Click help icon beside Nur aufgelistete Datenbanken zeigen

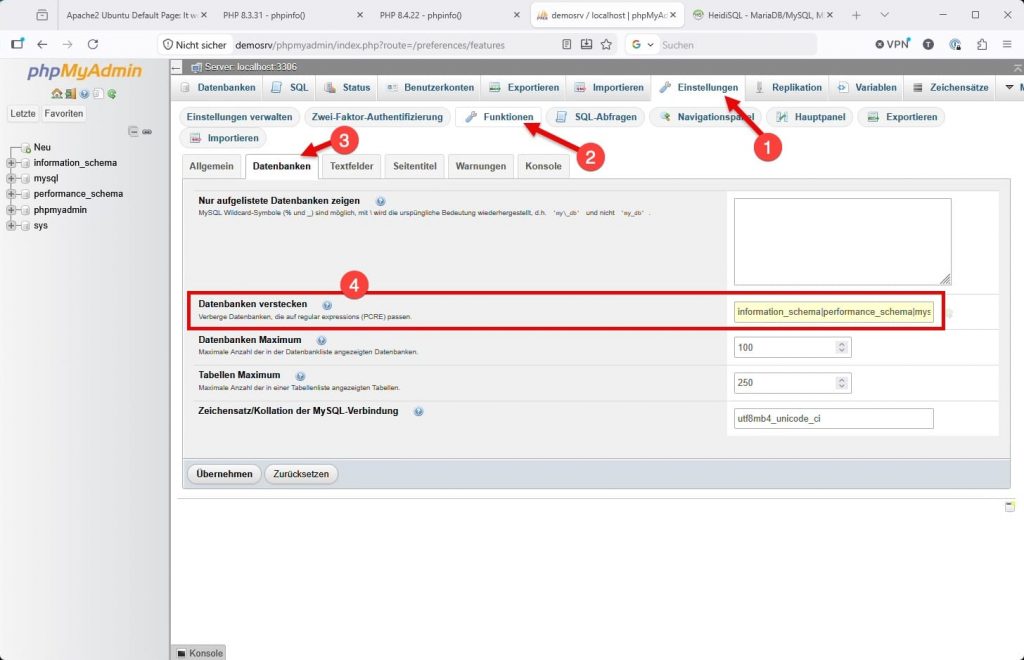coord(380,201)
